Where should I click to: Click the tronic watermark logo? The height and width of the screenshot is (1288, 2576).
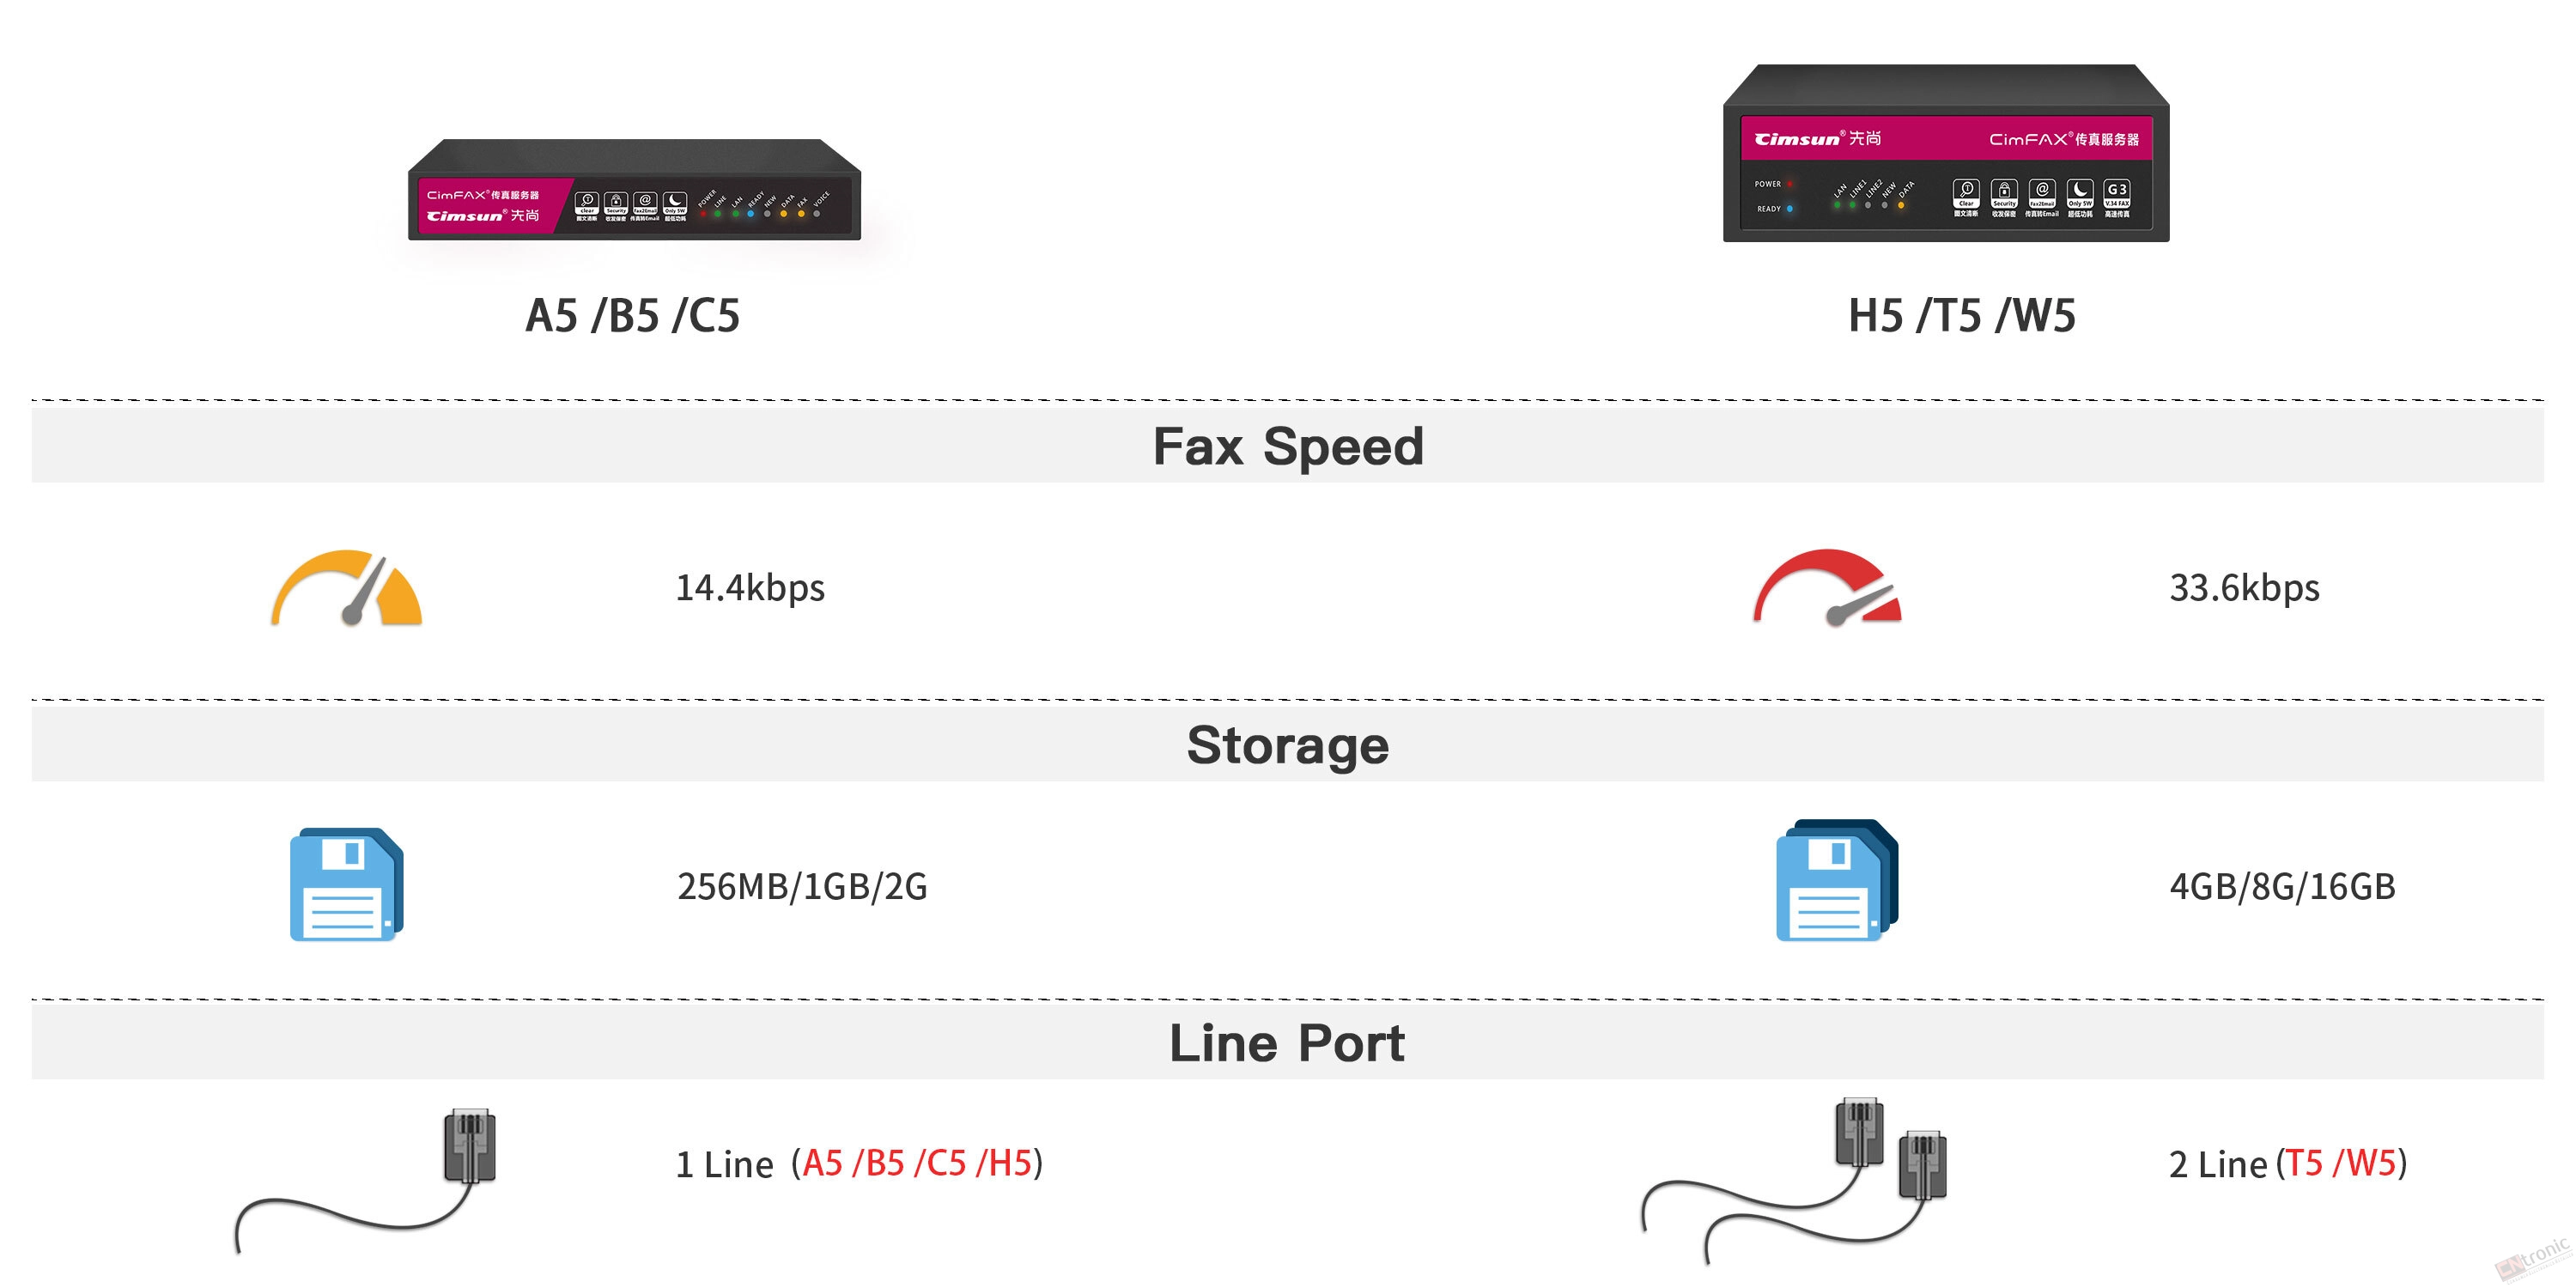2535,1258
